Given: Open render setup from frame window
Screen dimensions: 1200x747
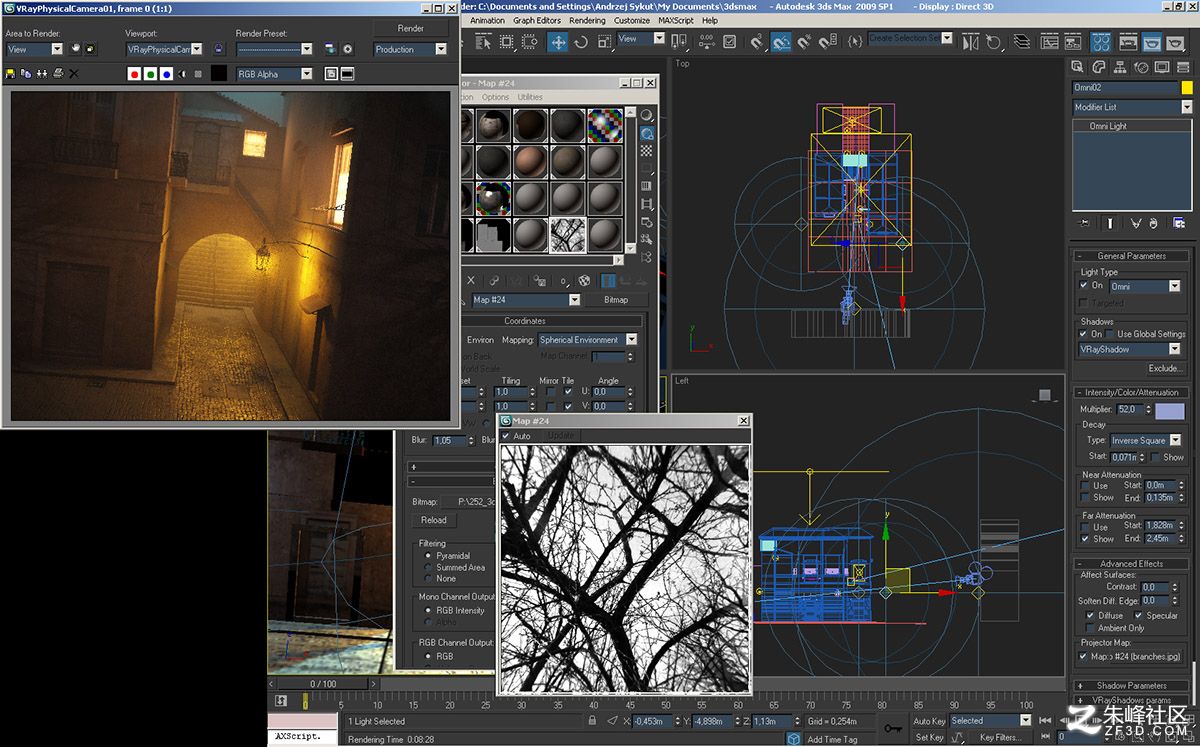Looking at the screenshot, I should 329,48.
